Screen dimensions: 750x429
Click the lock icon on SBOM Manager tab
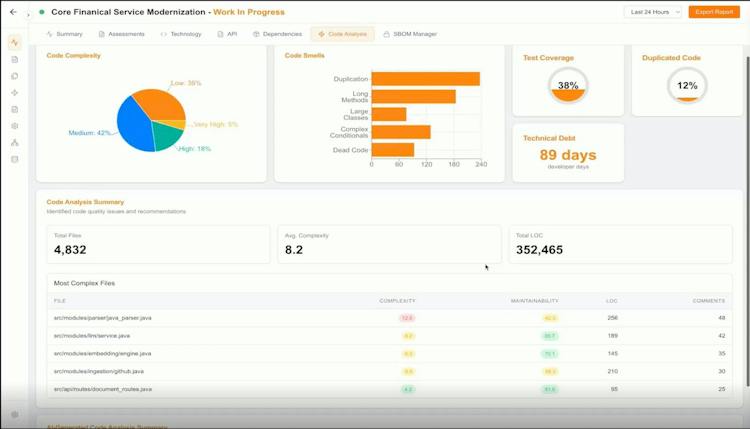(386, 34)
